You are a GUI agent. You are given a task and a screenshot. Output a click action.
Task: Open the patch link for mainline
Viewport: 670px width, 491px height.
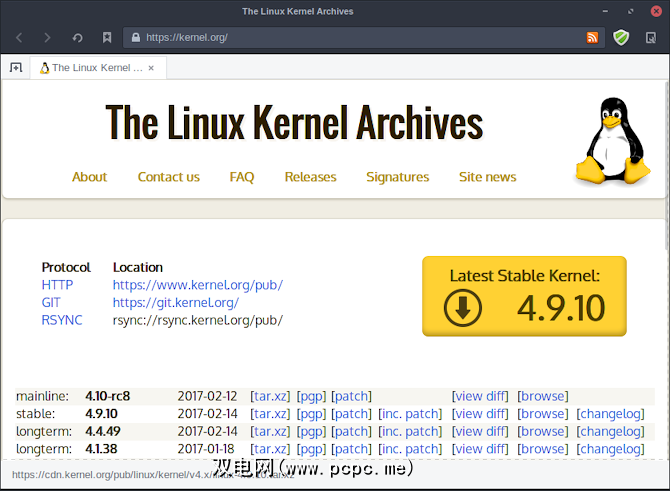pos(351,397)
